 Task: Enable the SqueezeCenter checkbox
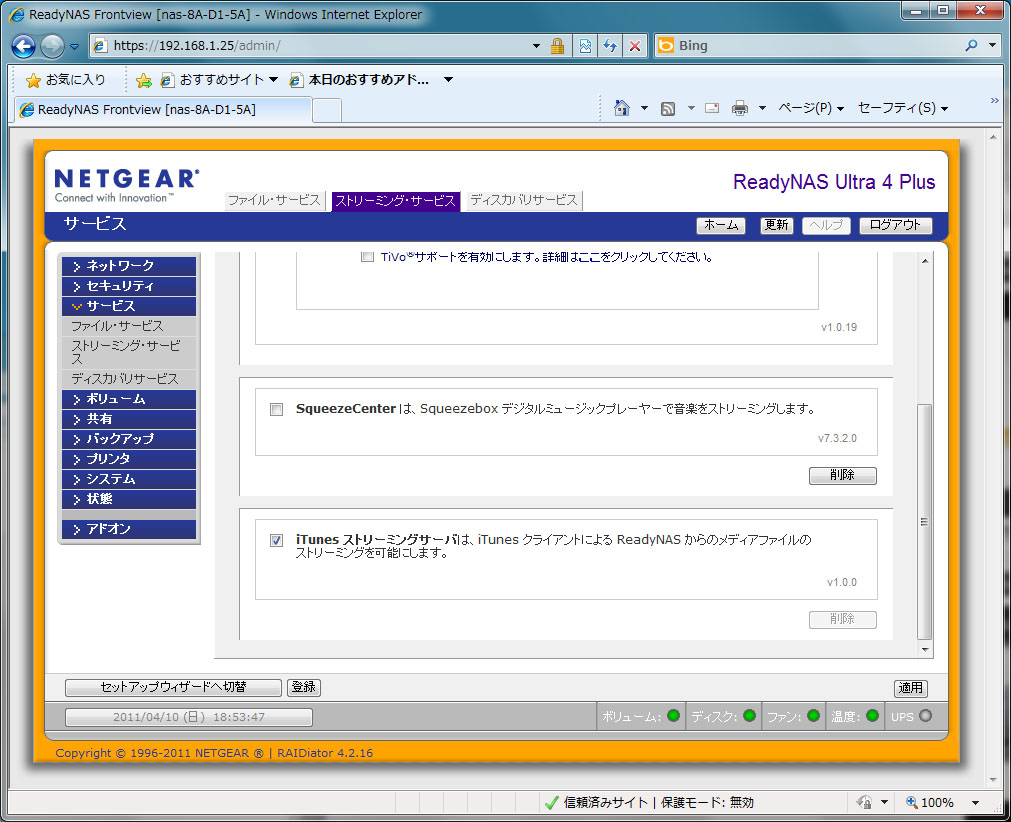[277, 409]
